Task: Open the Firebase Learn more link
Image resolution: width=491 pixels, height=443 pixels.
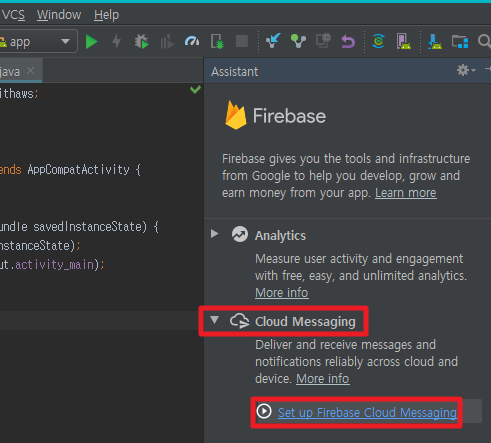Action: tap(406, 193)
